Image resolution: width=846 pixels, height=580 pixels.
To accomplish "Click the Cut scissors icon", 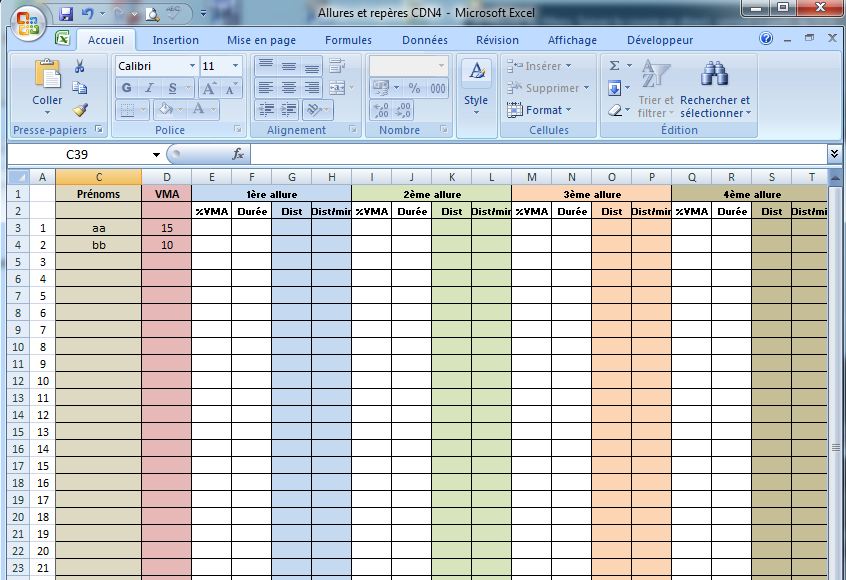I will 80,66.
